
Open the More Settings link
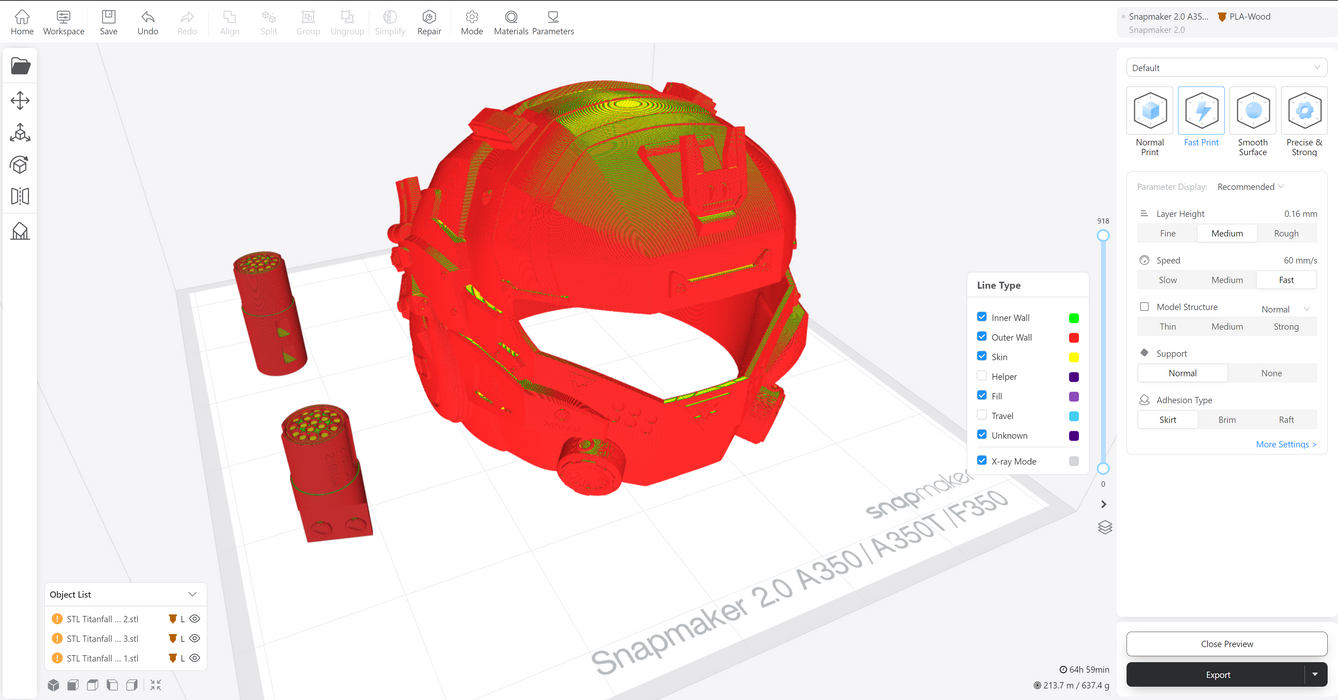pos(1286,444)
